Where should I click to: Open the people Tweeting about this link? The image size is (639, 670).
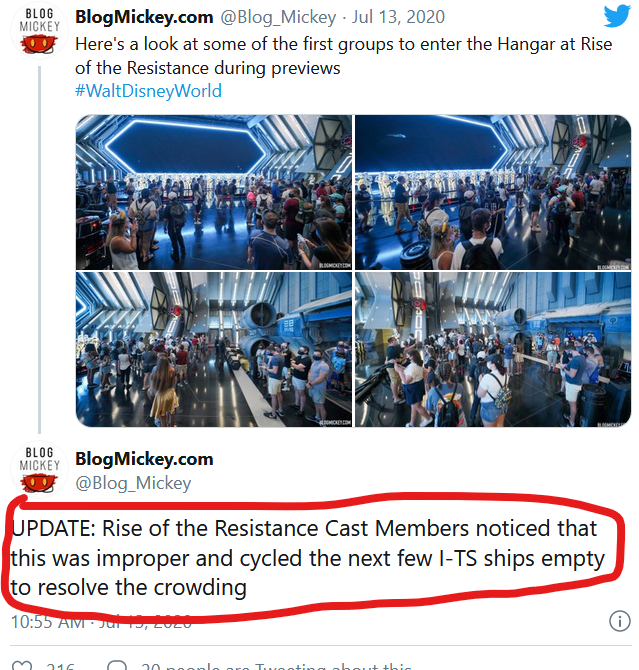(x=276, y=666)
